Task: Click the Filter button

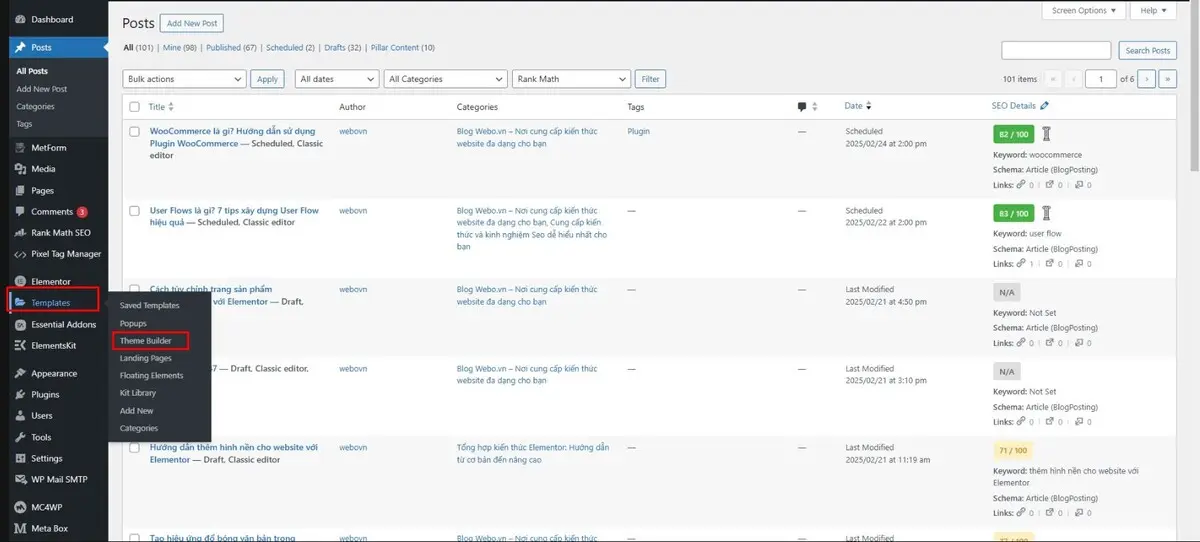Action: 651,79
